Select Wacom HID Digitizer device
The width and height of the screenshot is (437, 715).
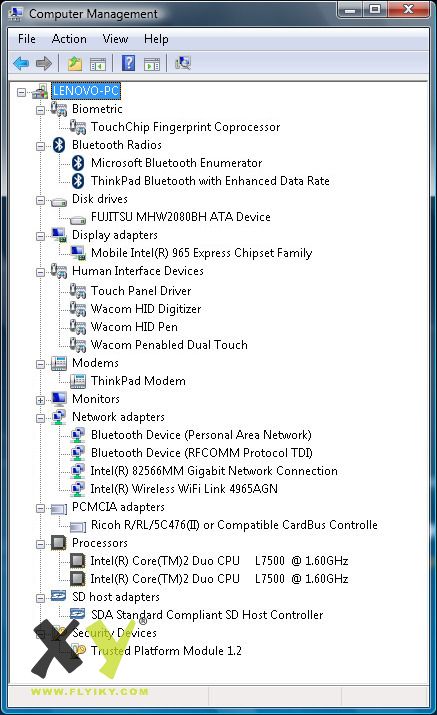pos(146,309)
